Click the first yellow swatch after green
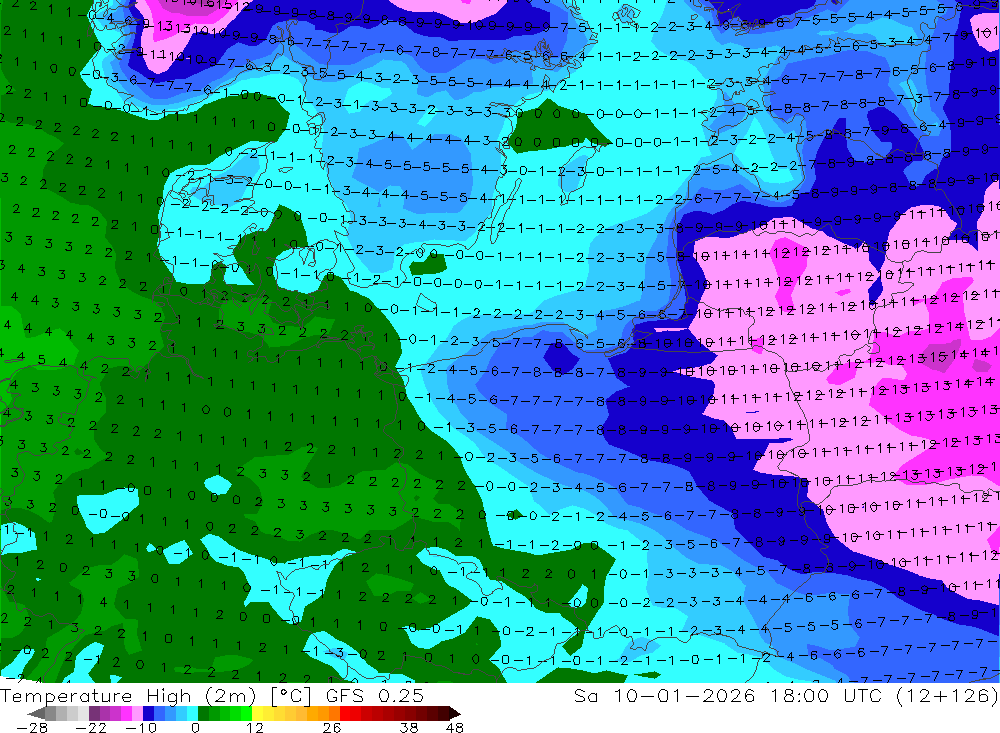 click(258, 713)
